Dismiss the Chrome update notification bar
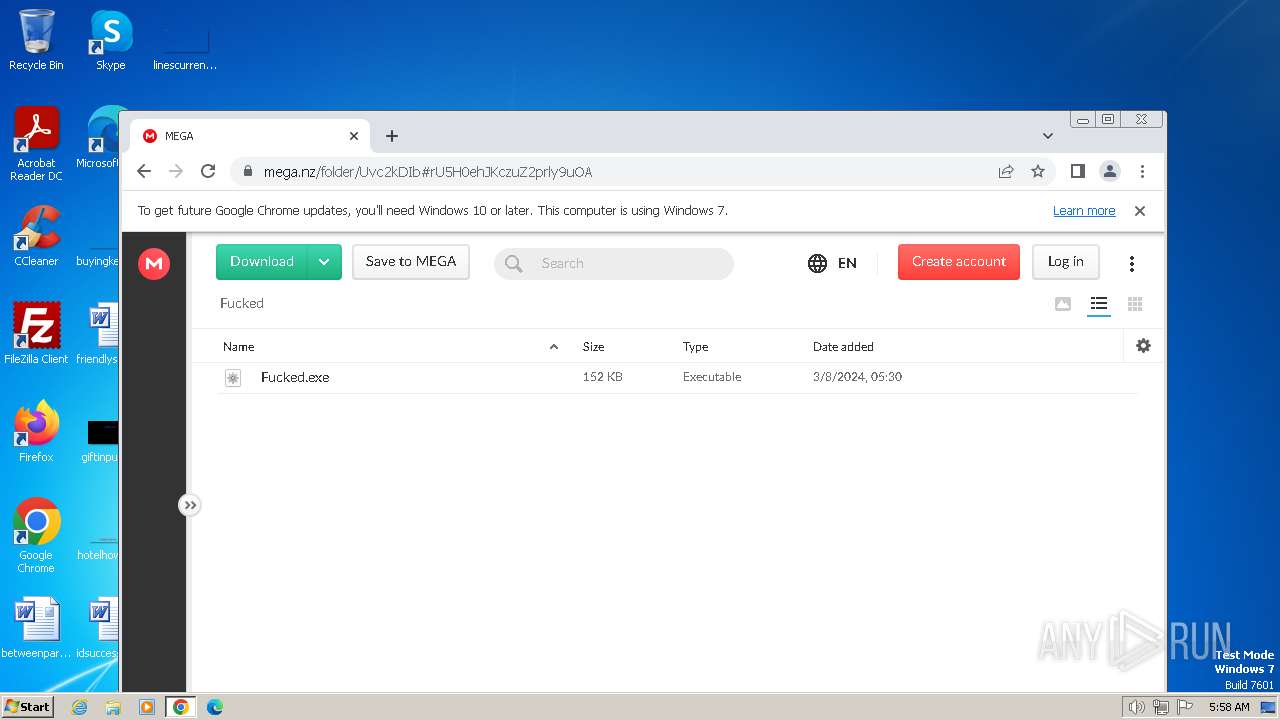The image size is (1280, 720). tap(1140, 211)
